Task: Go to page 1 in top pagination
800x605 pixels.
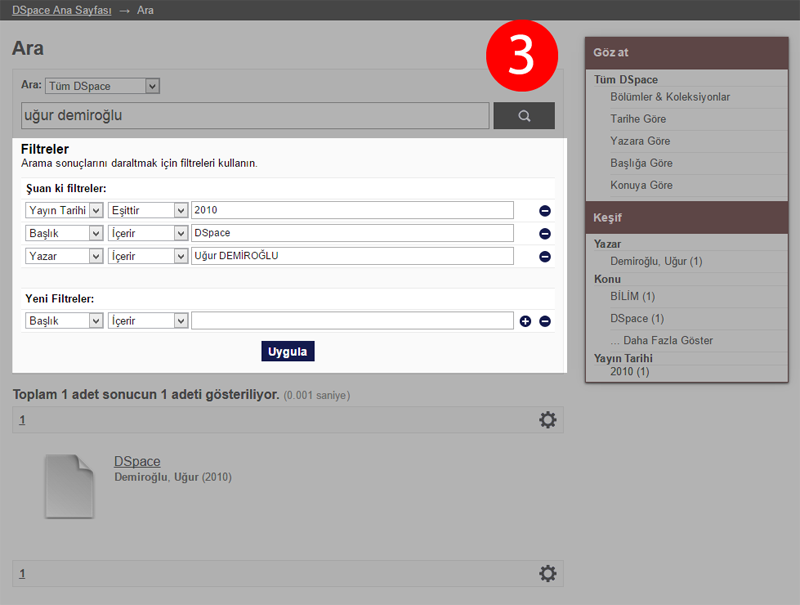Action: [x=22, y=420]
